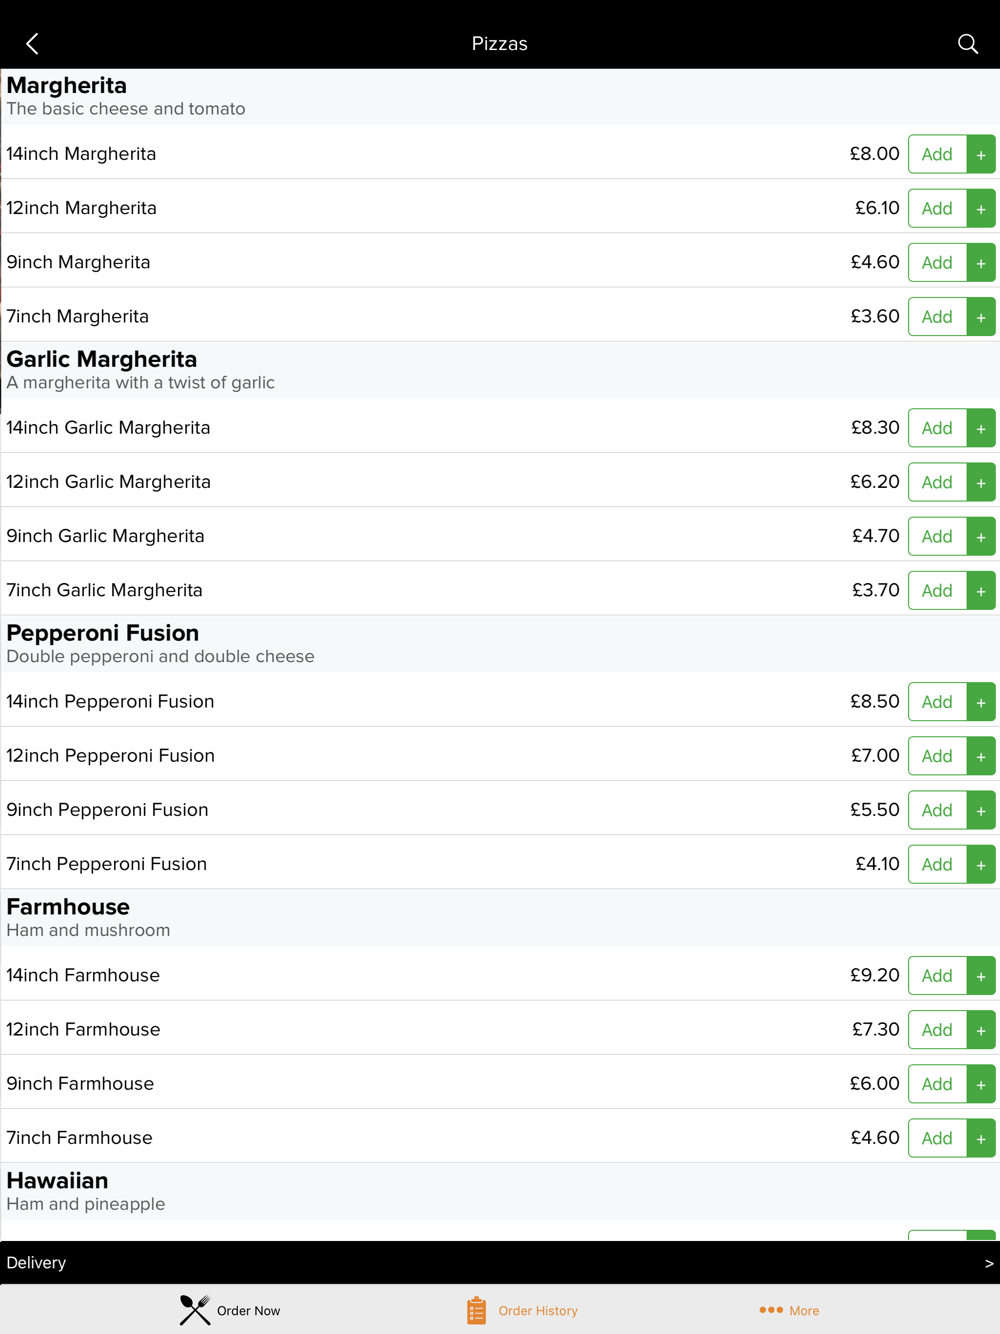Image resolution: width=1000 pixels, height=1334 pixels.
Task: Select the Margherita section heading
Action: [67, 86]
